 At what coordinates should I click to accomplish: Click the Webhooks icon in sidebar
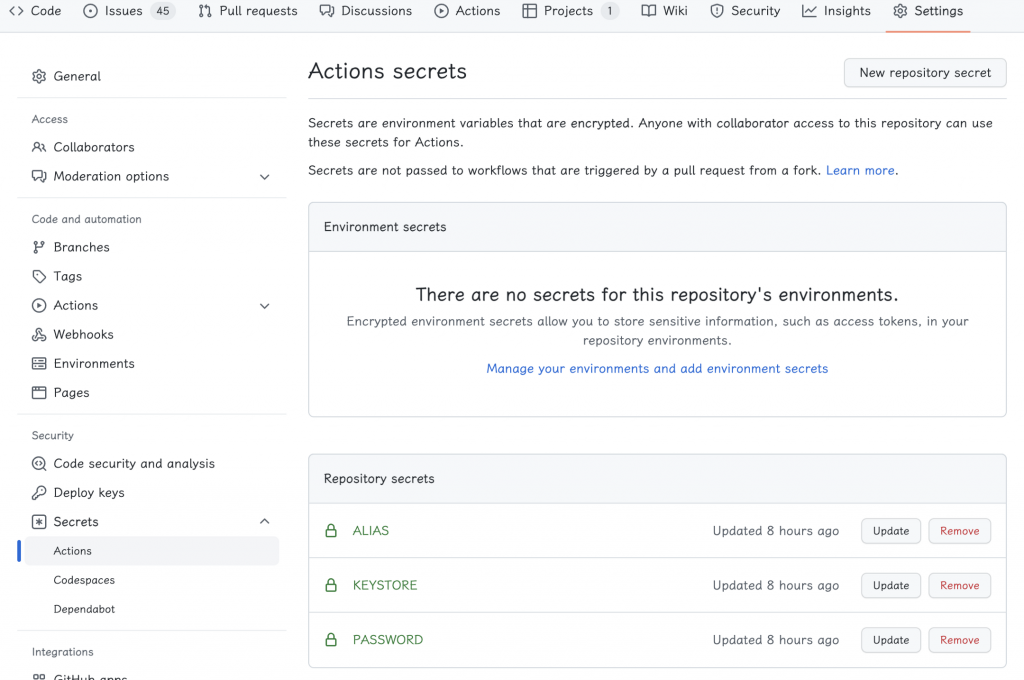(x=39, y=335)
